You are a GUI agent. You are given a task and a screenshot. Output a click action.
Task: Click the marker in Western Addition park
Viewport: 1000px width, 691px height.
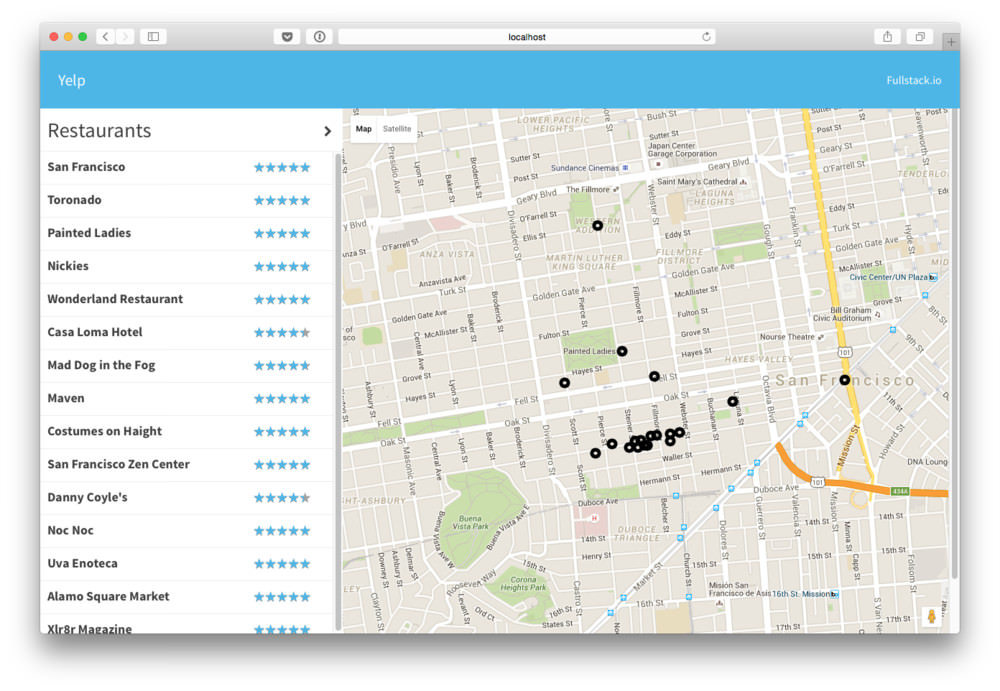pyautogui.click(x=597, y=226)
